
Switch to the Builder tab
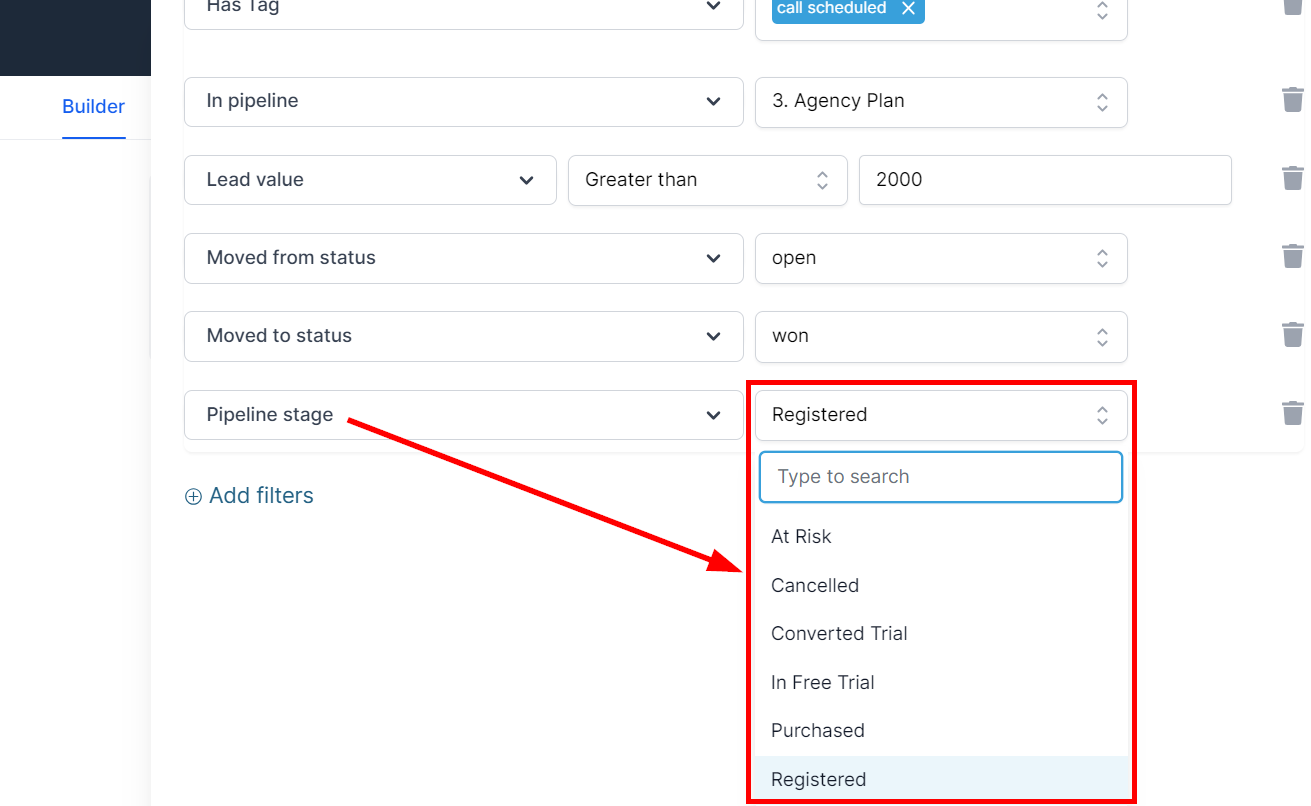pyautogui.click(x=93, y=107)
